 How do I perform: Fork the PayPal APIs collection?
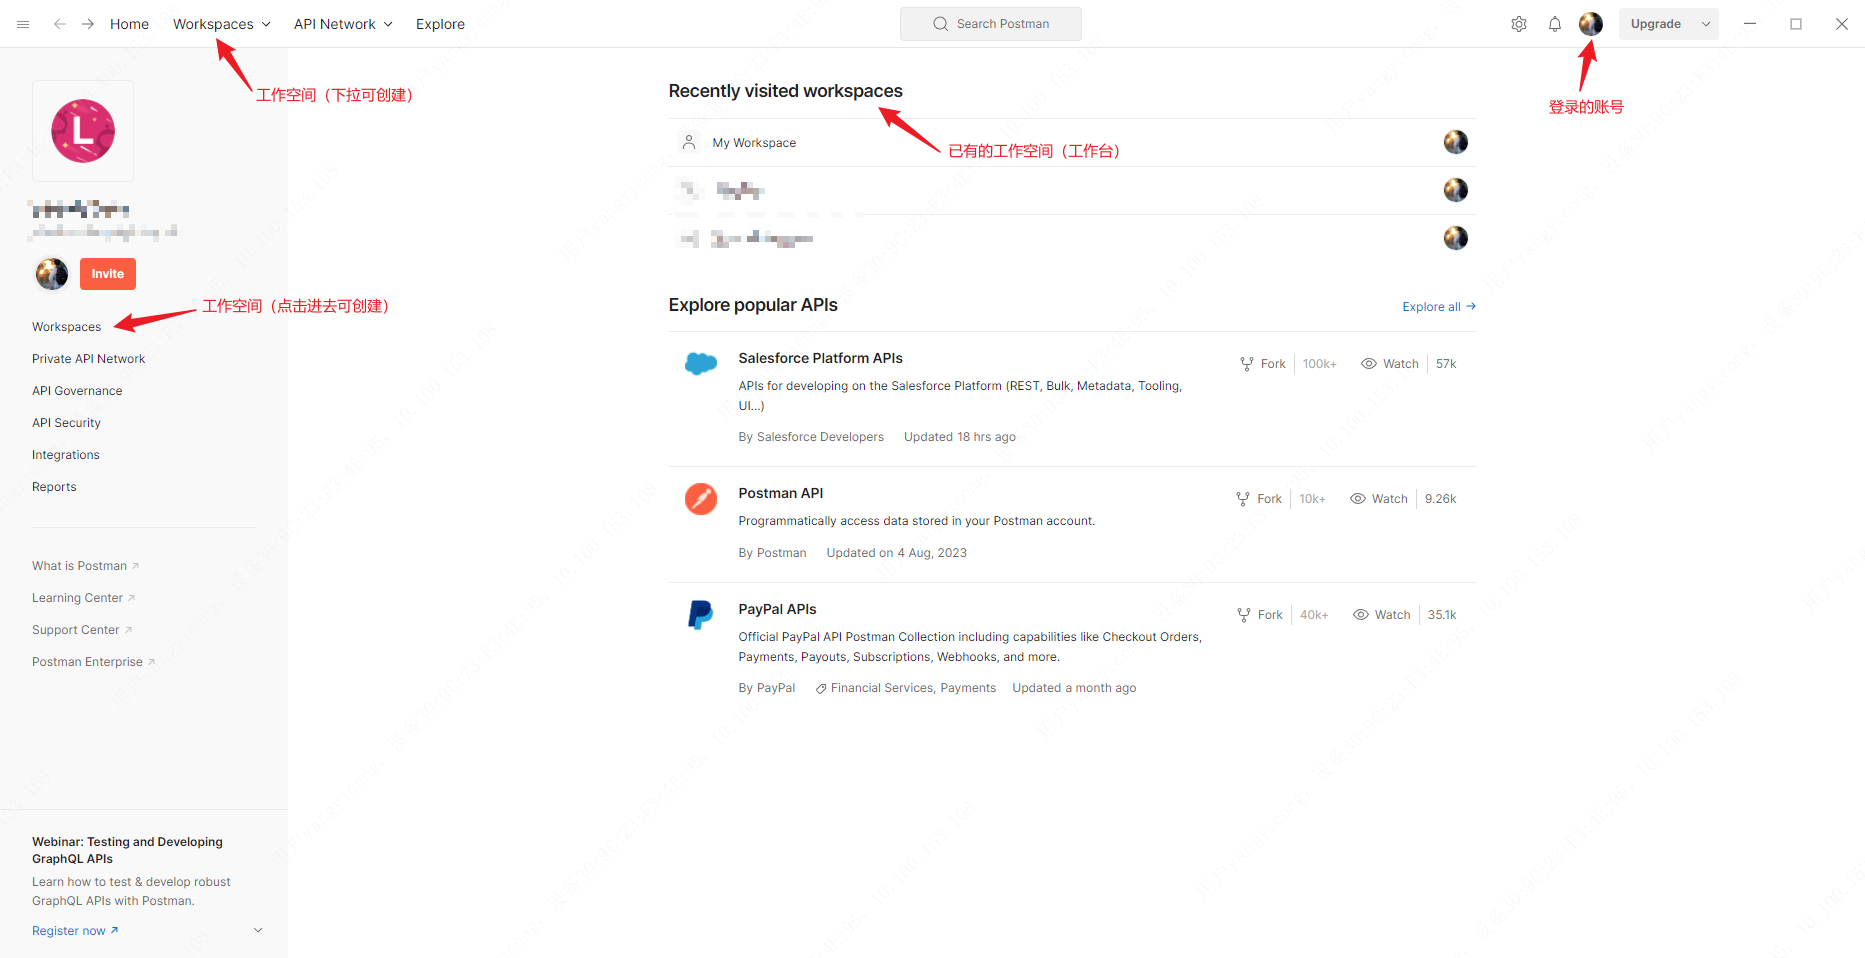click(1260, 615)
